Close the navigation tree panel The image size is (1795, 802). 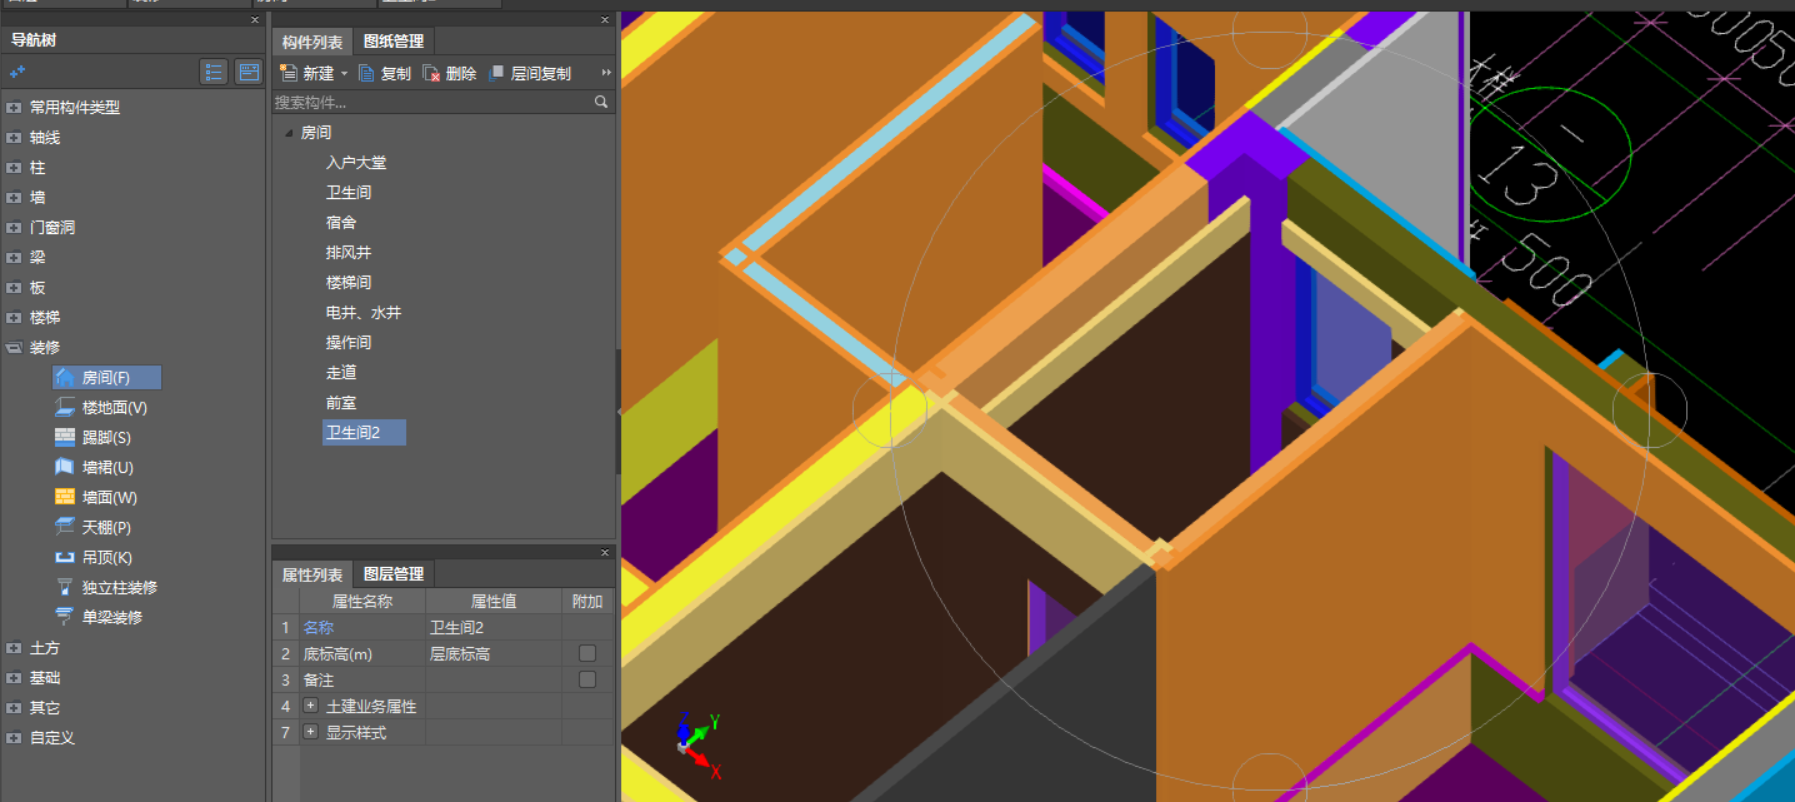pyautogui.click(x=255, y=20)
